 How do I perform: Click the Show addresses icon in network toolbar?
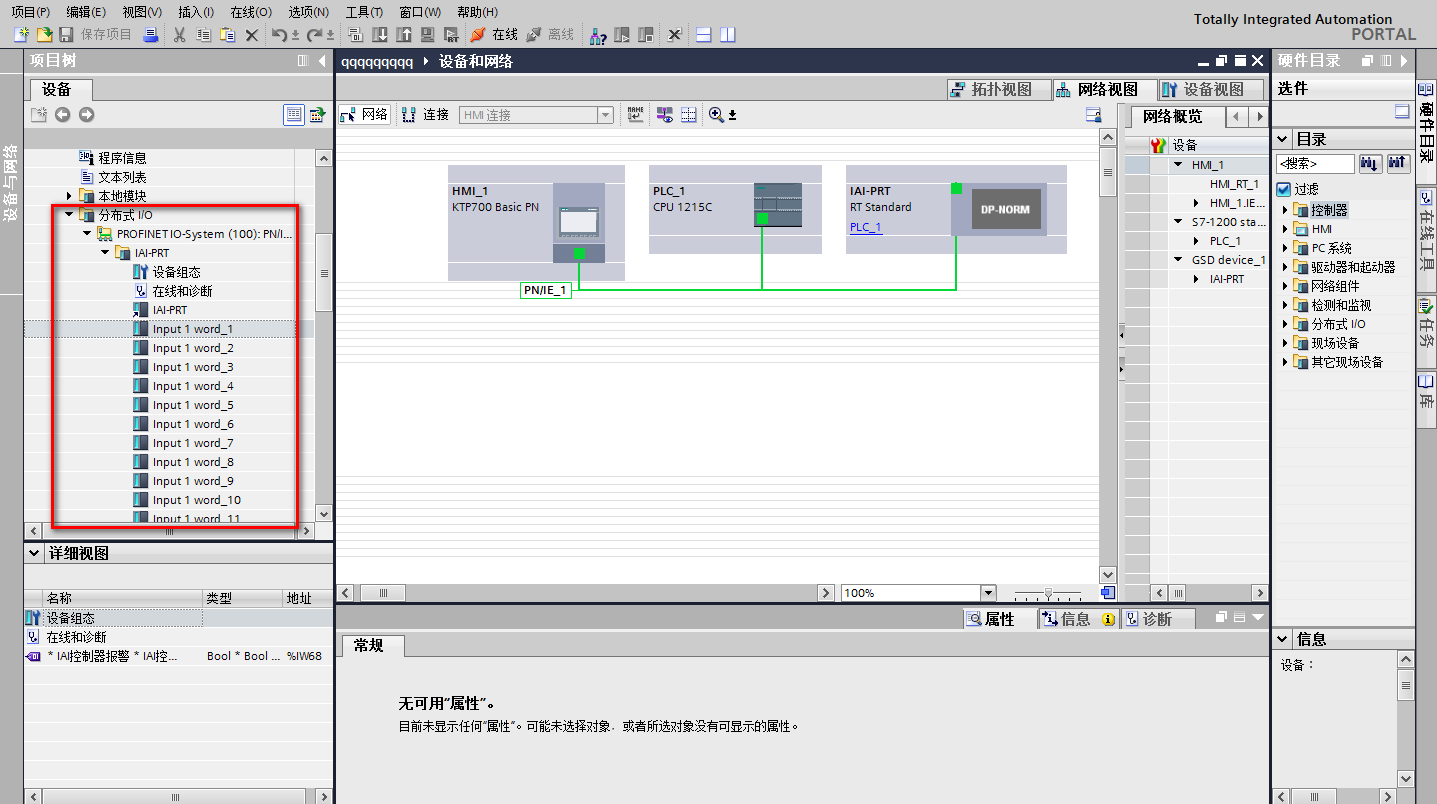(665, 115)
